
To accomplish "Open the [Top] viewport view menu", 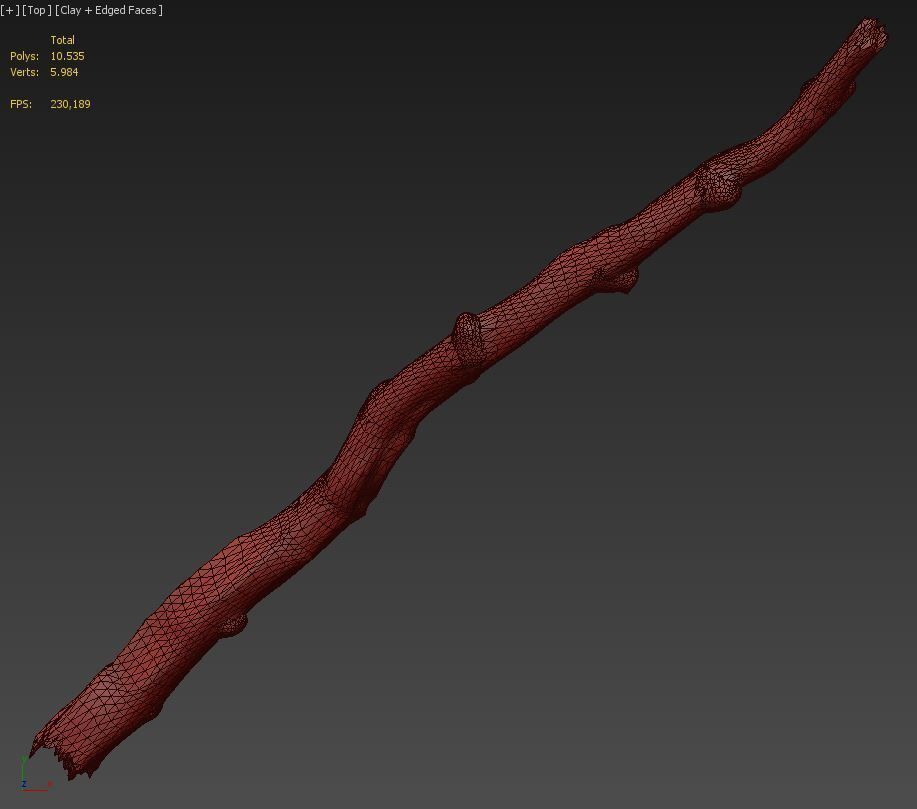I will [x=36, y=10].
